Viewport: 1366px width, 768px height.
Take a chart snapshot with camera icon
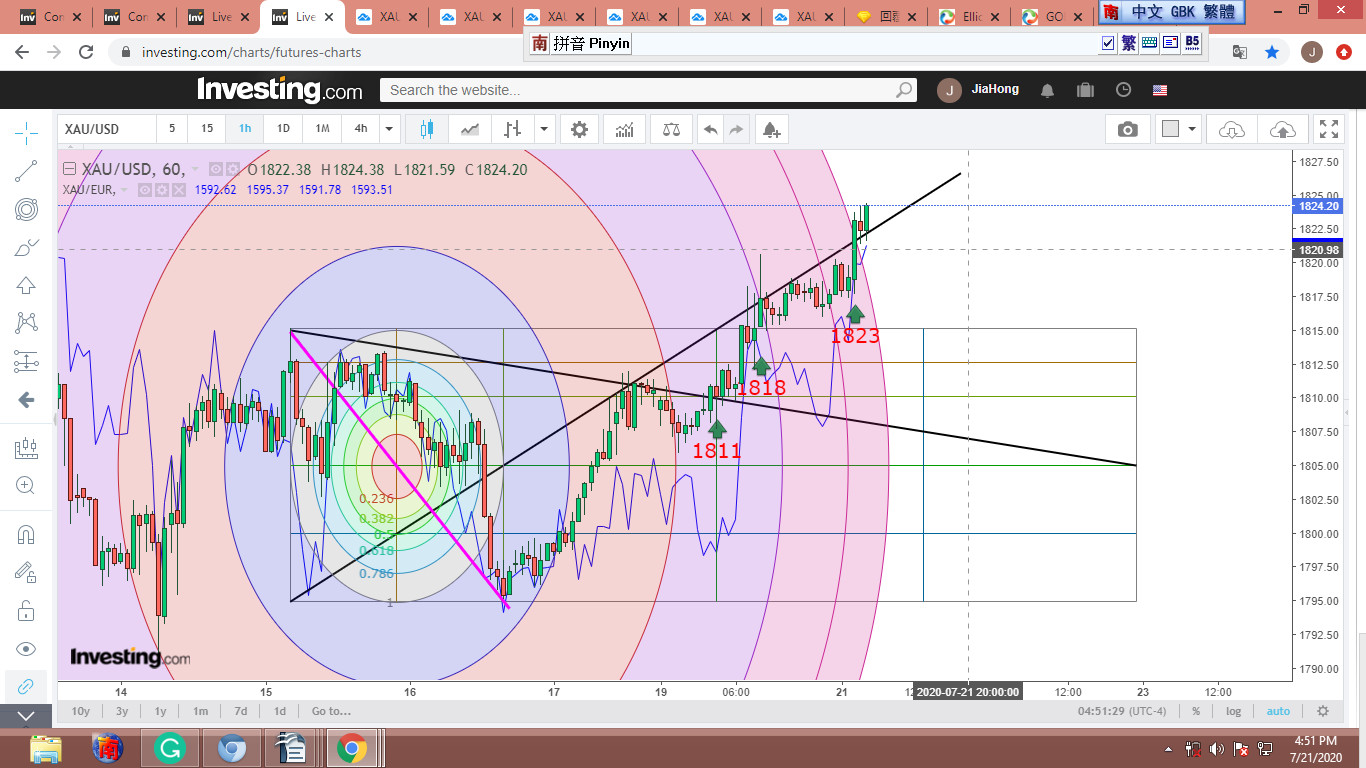(1127, 129)
